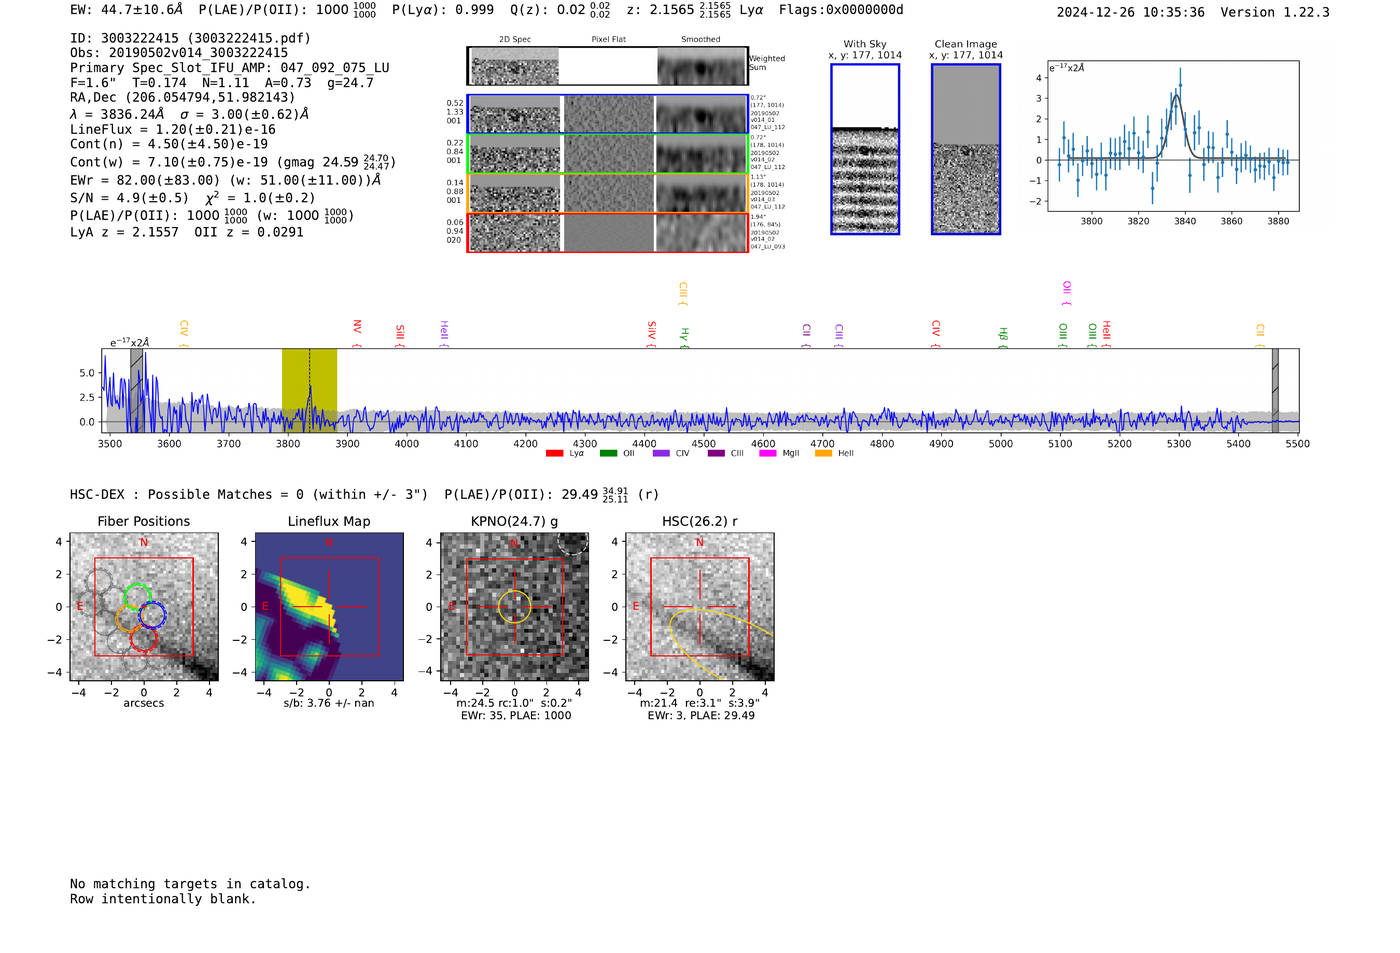Image resolution: width=1400 pixels, height=953 pixels.
Task: Click the EWr = 82.00(±83.00) line
Action: (x=226, y=180)
